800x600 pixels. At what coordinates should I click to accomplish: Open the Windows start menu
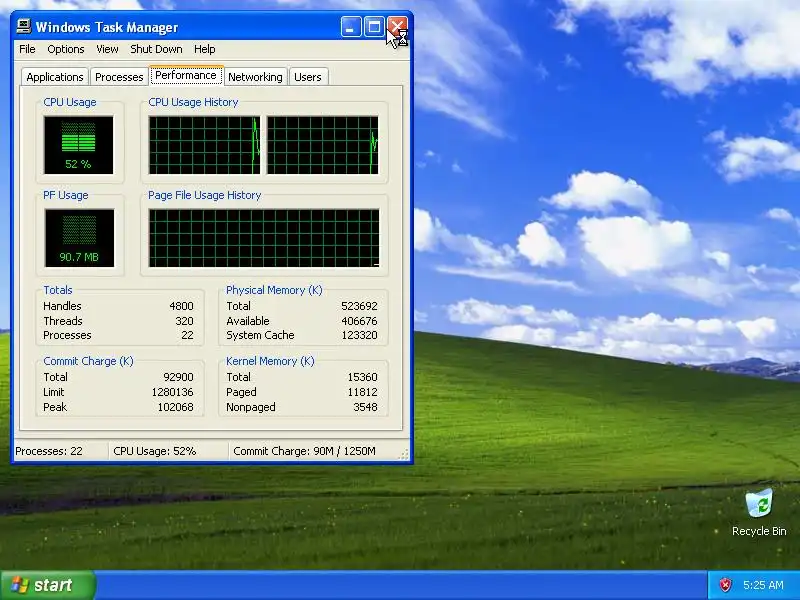[x=47, y=585]
